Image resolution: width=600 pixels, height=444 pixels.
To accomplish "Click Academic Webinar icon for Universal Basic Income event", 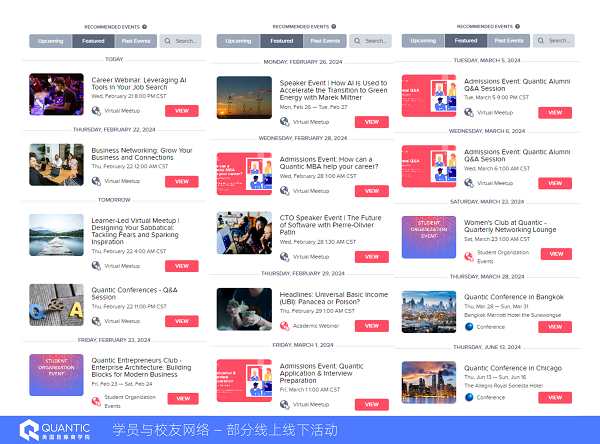I will (284, 326).
